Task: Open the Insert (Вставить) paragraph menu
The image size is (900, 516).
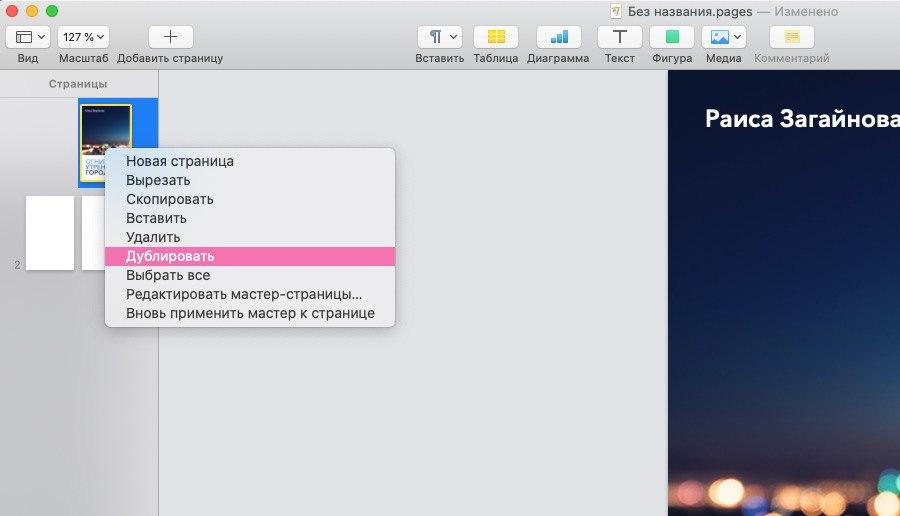Action: [x=440, y=37]
